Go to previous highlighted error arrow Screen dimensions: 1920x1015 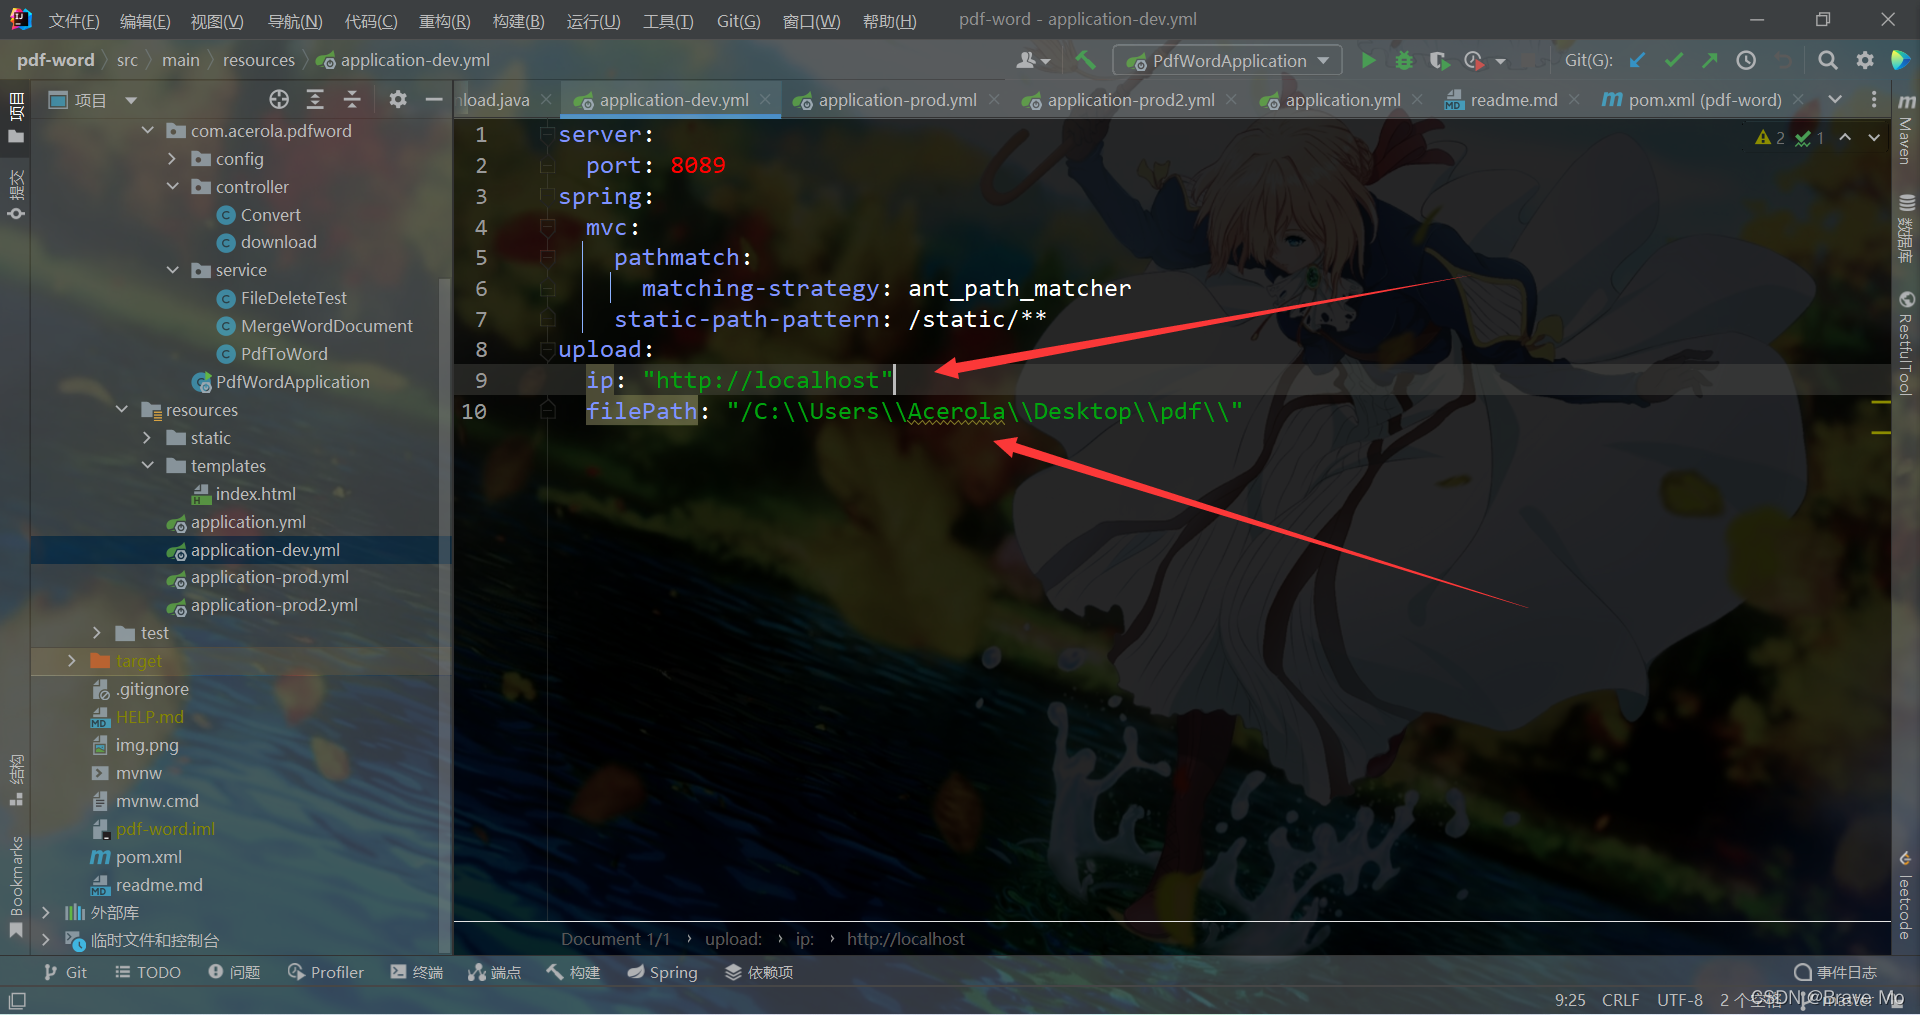click(1845, 138)
